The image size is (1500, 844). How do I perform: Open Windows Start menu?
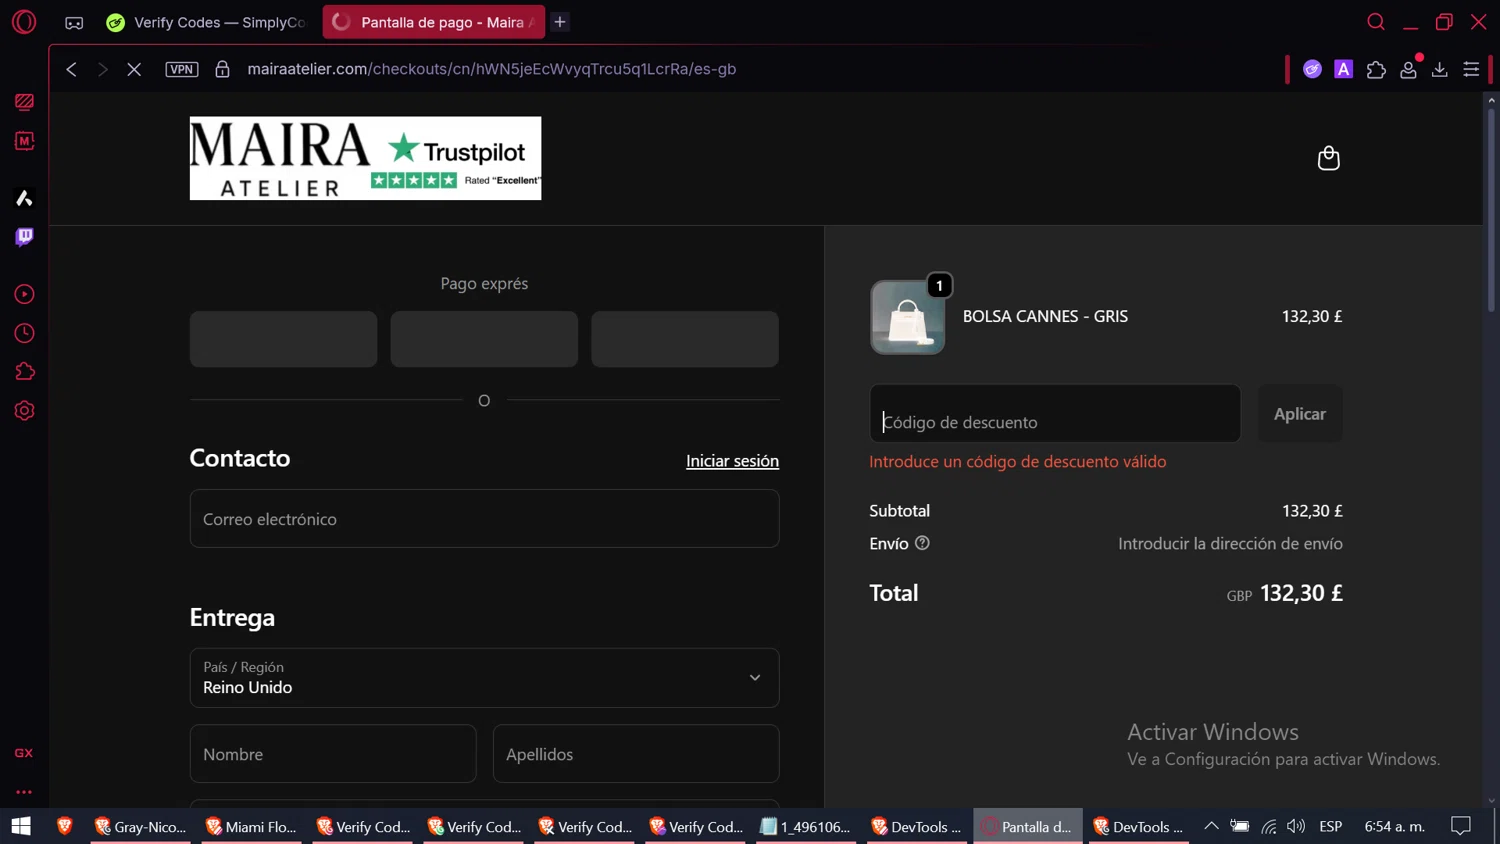[21, 826]
